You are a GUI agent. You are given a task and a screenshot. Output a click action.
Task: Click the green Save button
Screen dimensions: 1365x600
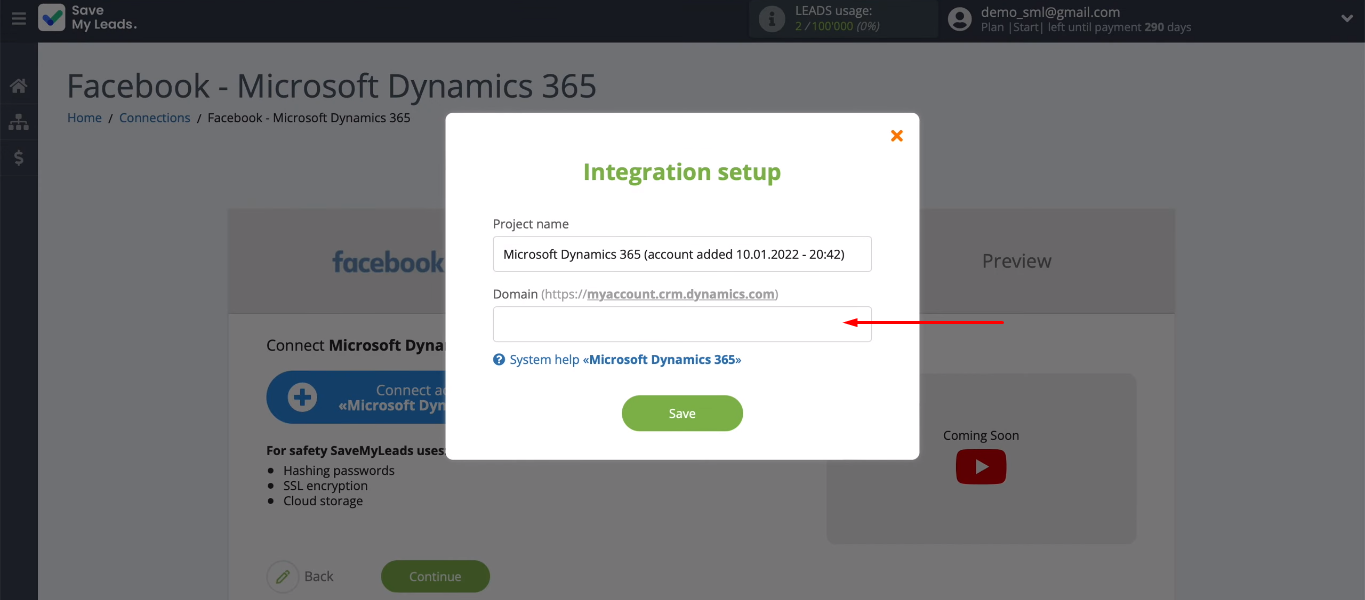(x=682, y=413)
